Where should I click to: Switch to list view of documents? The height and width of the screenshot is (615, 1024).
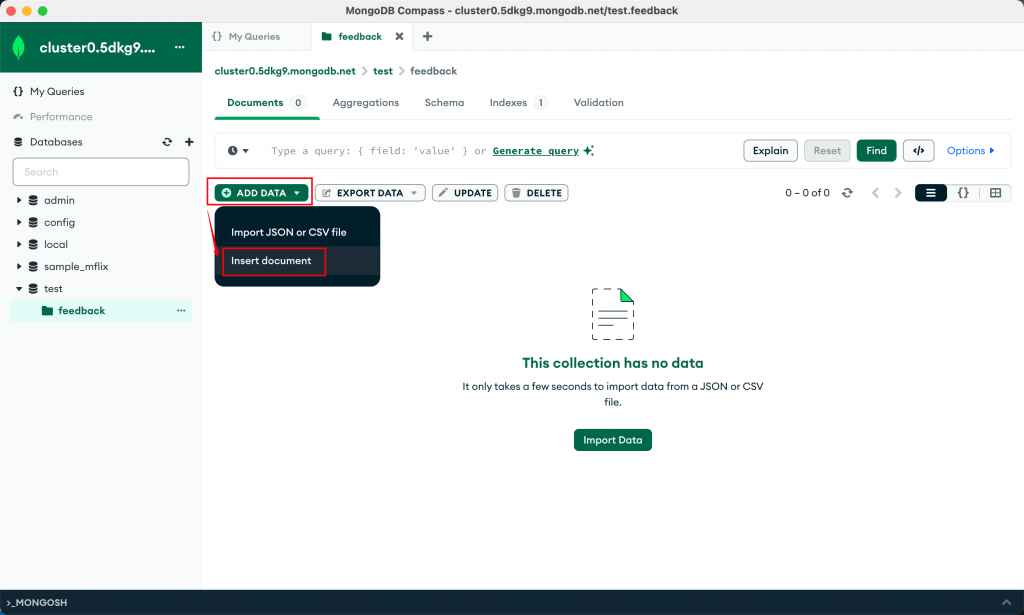coord(931,193)
